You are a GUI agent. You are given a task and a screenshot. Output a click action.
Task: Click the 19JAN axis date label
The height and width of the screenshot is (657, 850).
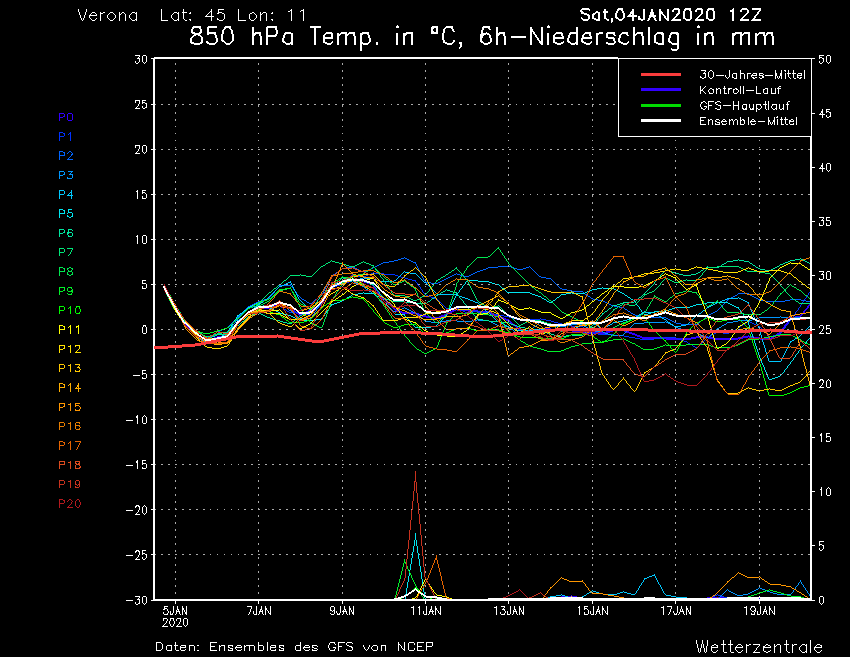pos(759,611)
